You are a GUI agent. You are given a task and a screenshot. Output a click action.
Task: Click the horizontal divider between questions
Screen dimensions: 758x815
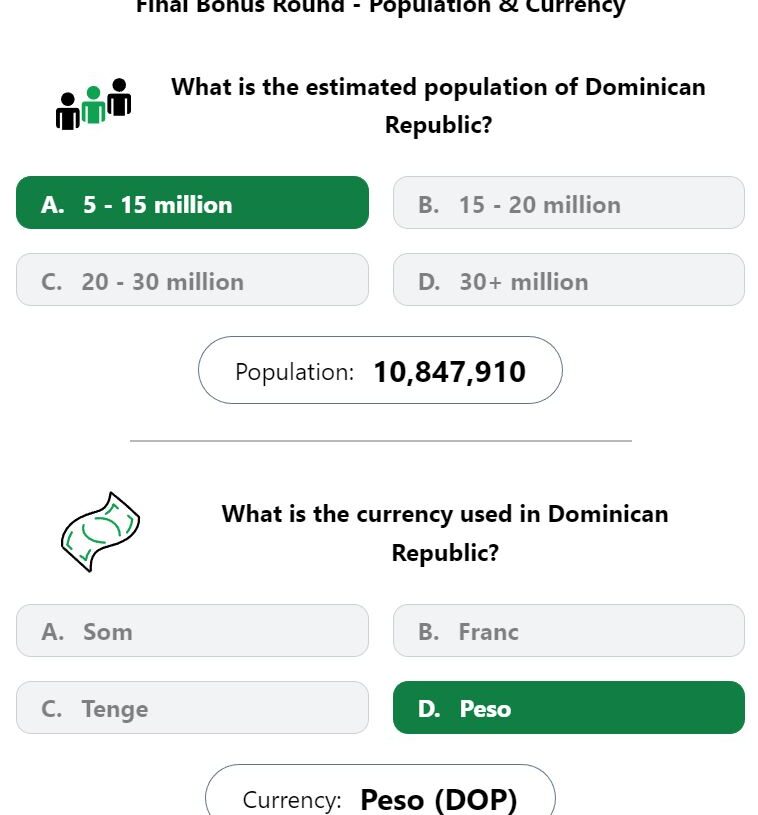coord(381,441)
